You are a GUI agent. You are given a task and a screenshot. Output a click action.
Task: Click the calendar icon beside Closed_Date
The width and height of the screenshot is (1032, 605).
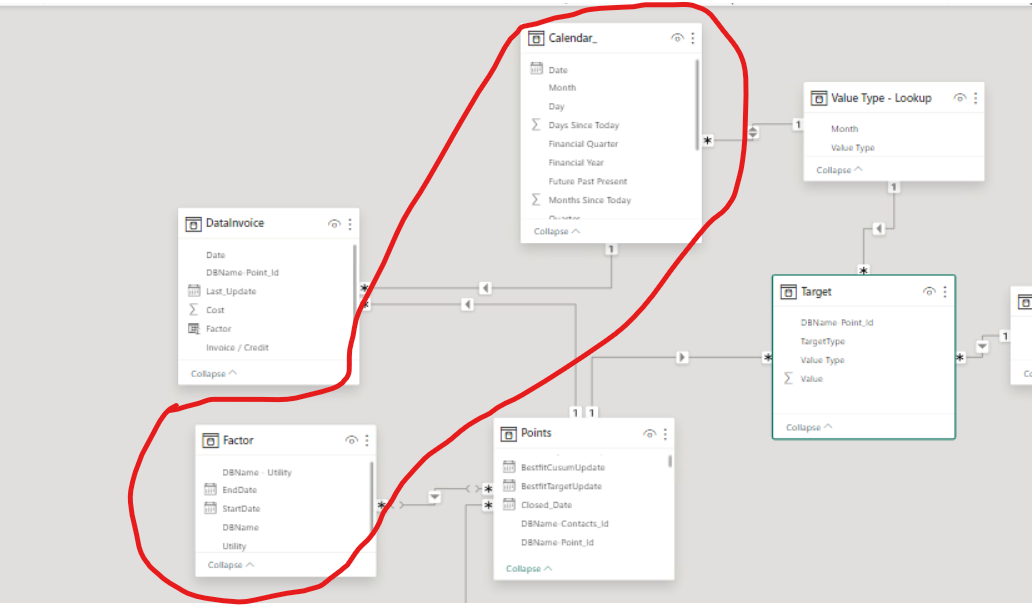tap(509, 504)
